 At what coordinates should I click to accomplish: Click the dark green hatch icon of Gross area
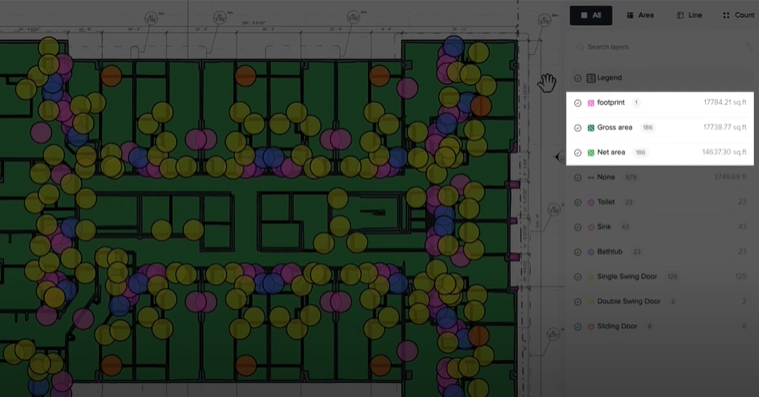(x=591, y=128)
